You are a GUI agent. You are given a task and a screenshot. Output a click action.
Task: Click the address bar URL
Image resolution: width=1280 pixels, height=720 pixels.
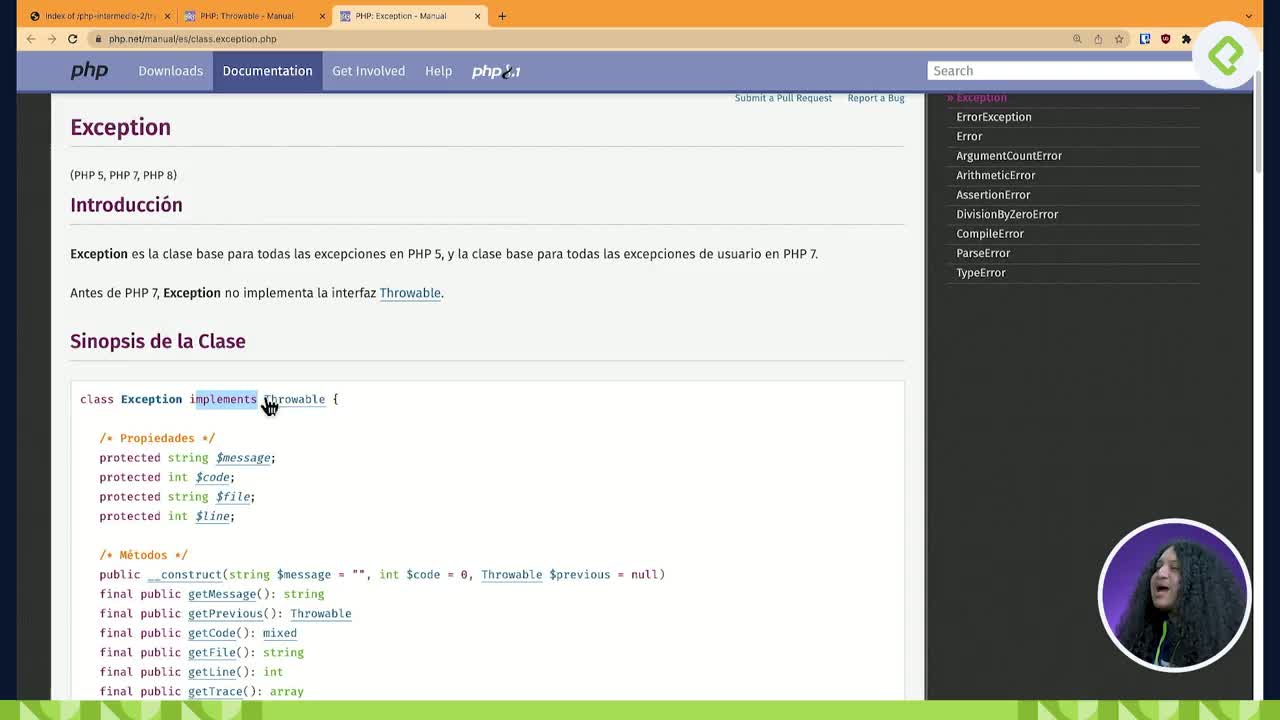192,39
